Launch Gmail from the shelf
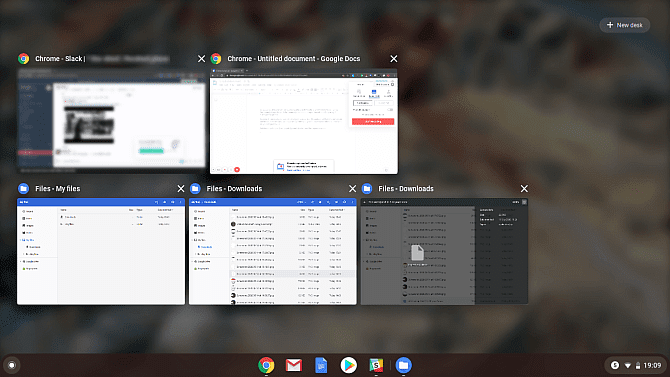Viewport: 670px width, 377px height. (x=294, y=365)
